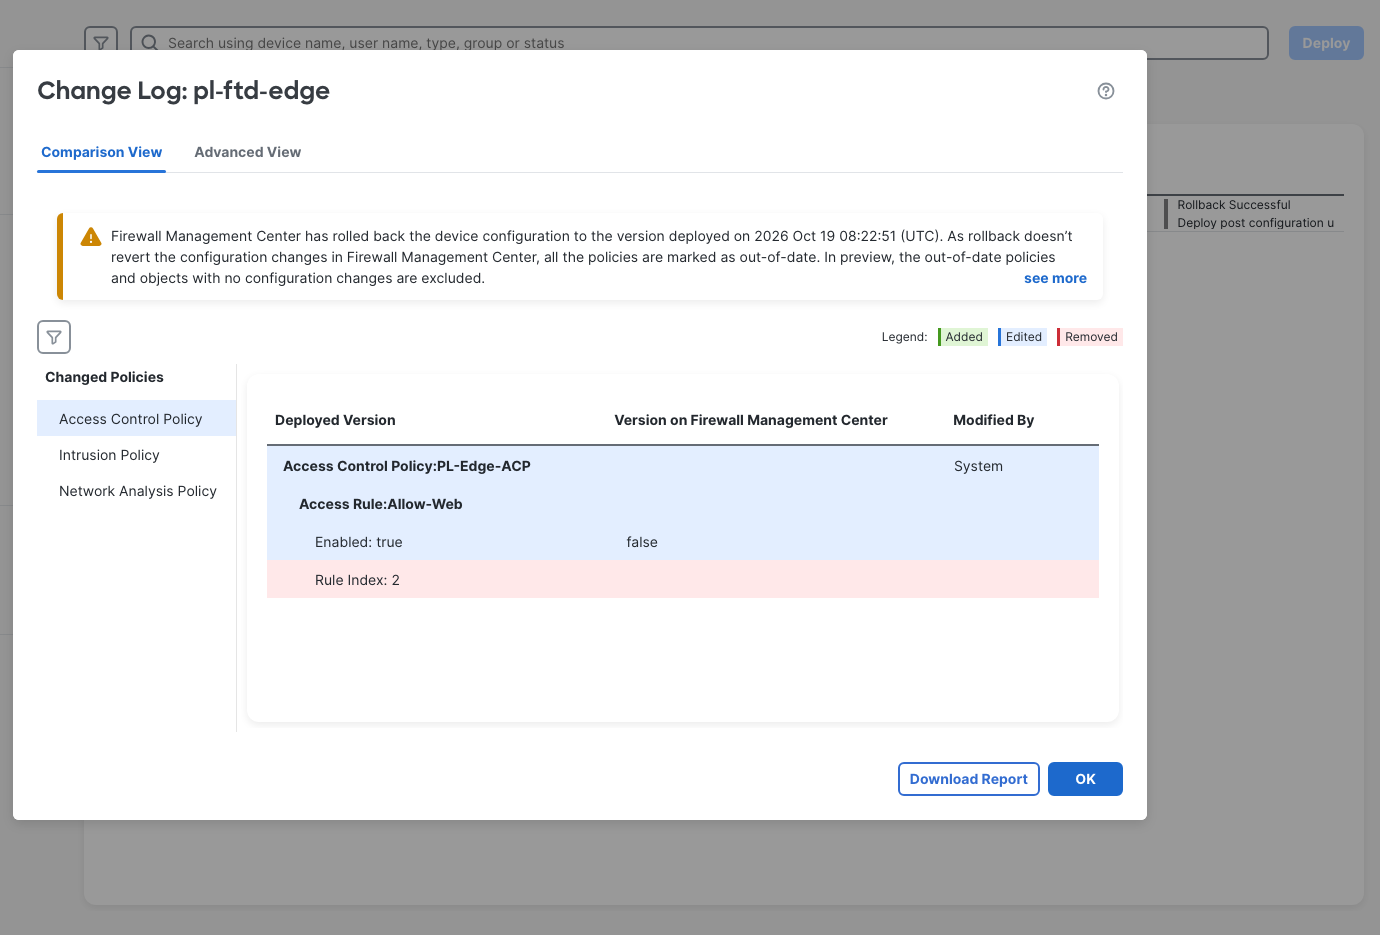Click the filter icon above Changed Policies
The height and width of the screenshot is (935, 1380).
click(54, 337)
